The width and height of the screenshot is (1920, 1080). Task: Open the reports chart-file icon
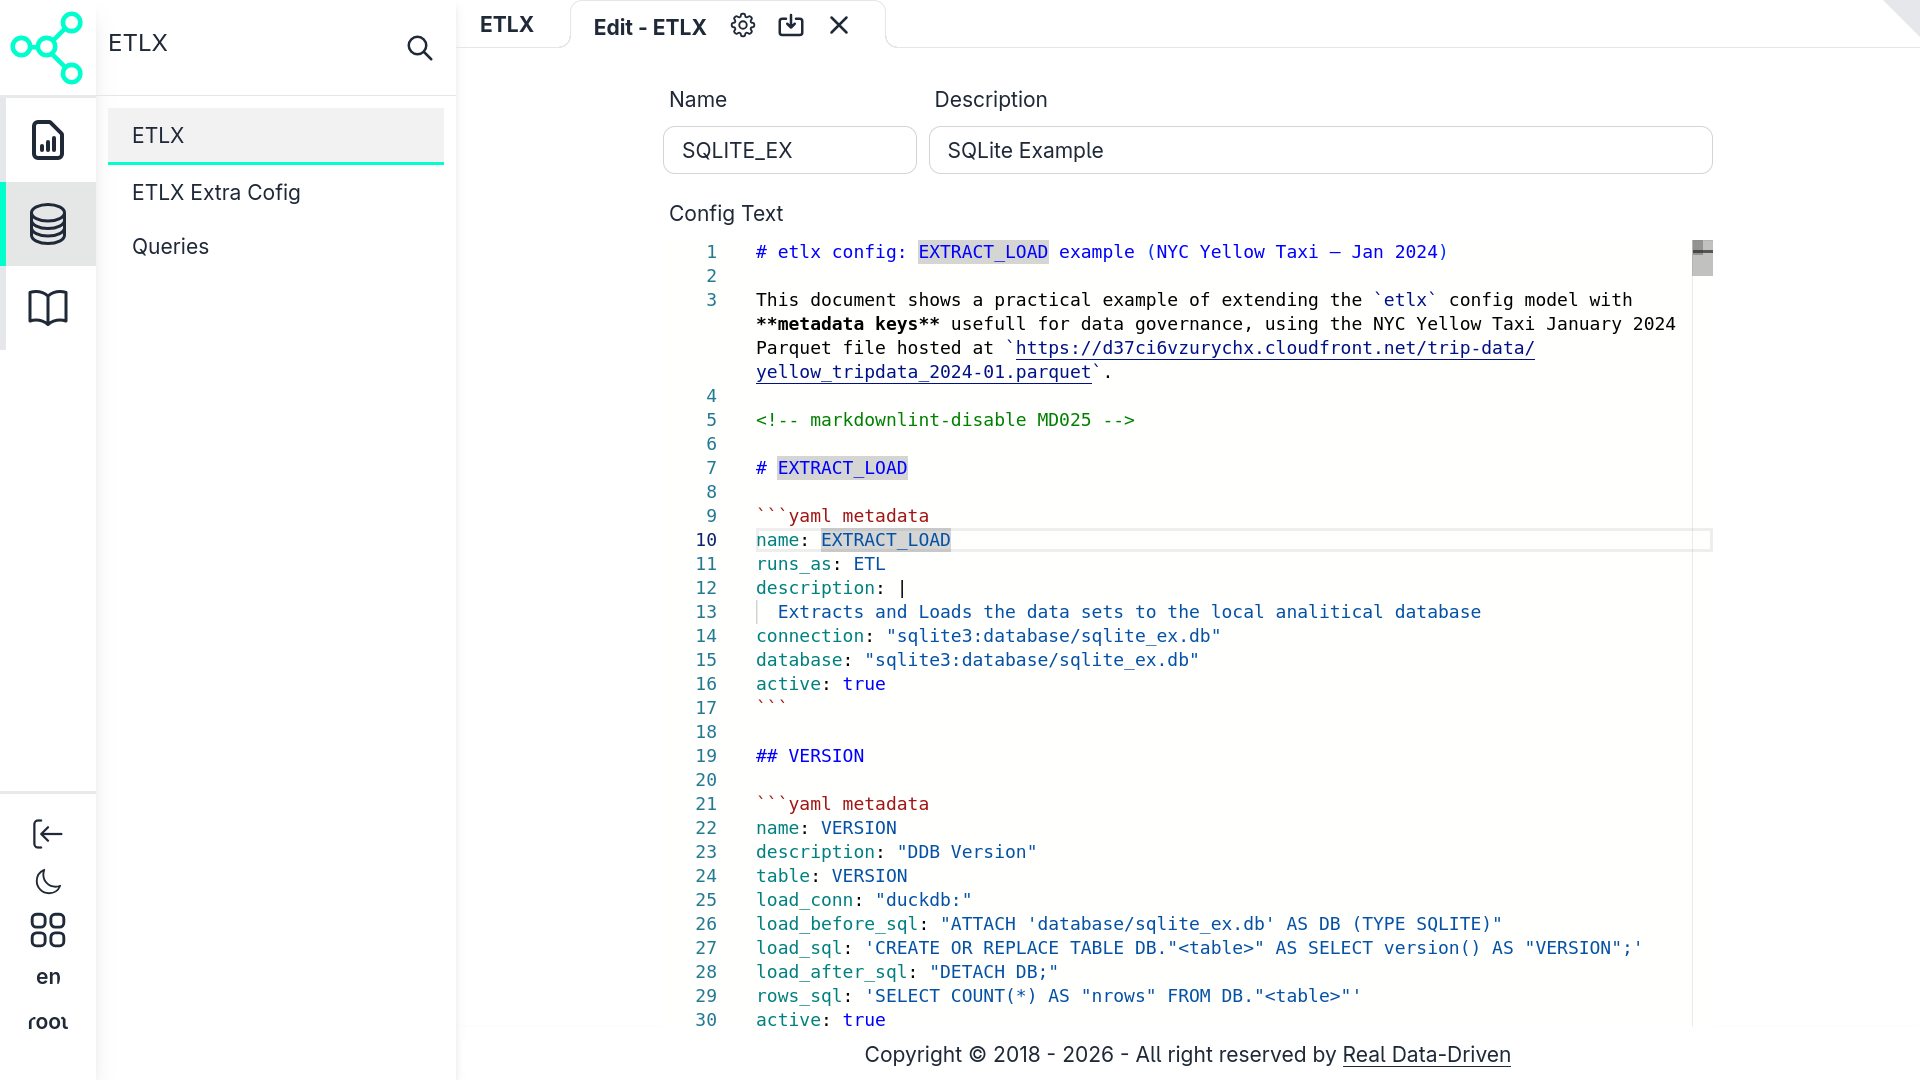point(48,140)
